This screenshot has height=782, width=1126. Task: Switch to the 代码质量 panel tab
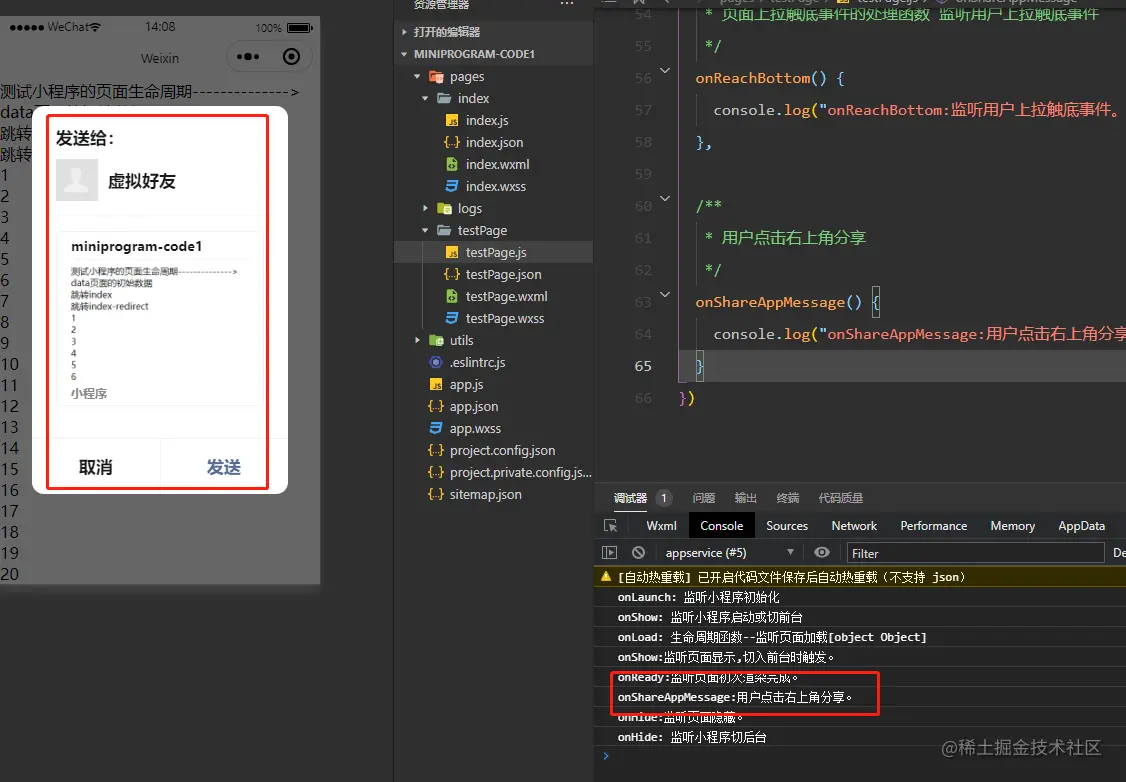coord(841,498)
